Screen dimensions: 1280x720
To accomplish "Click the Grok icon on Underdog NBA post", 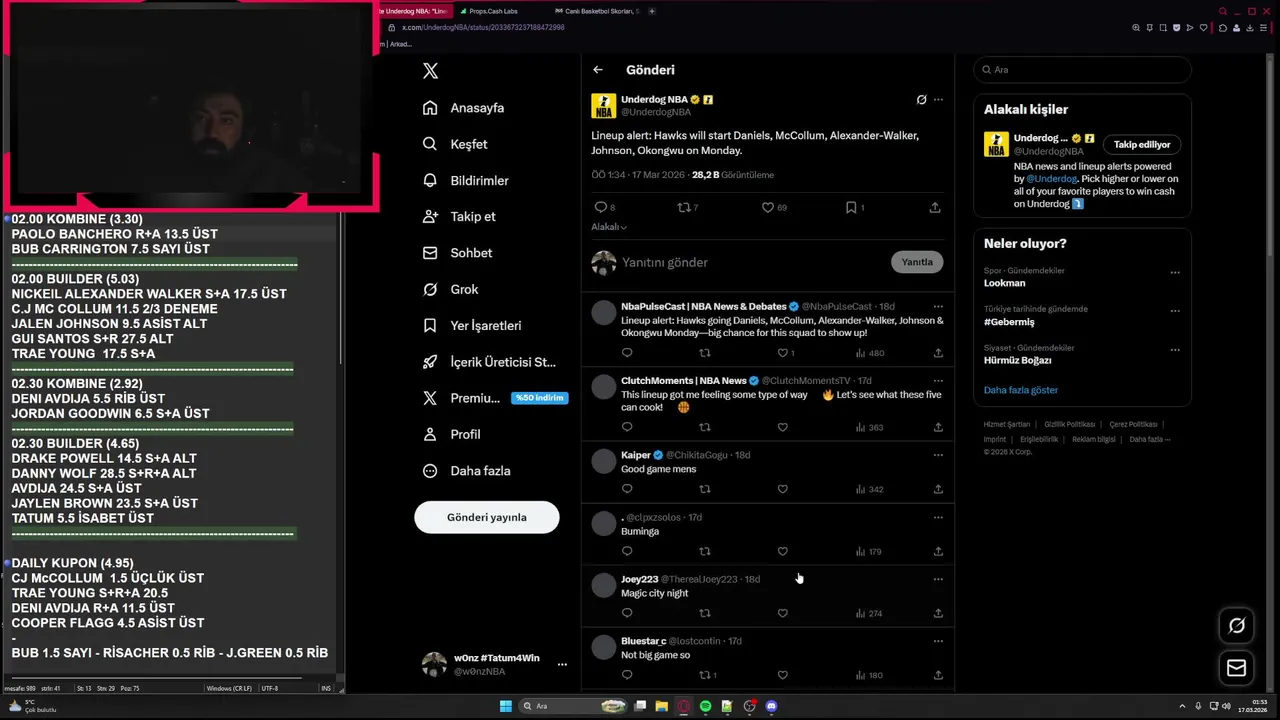I will pos(921,100).
